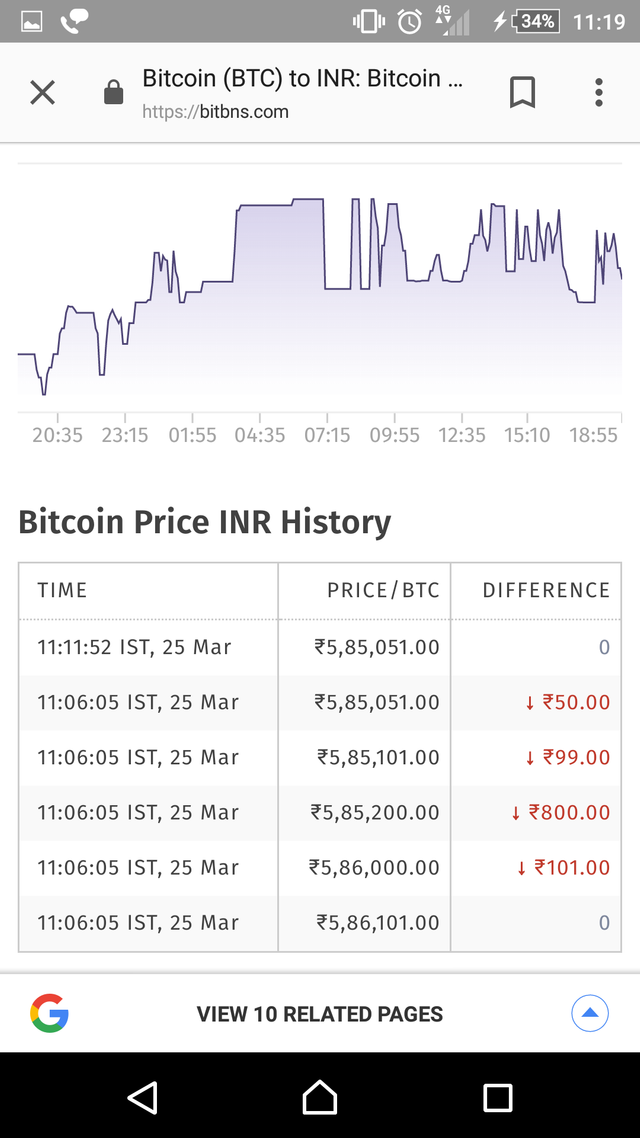
Task: Tap the alarm clock status icon
Action: 410,22
